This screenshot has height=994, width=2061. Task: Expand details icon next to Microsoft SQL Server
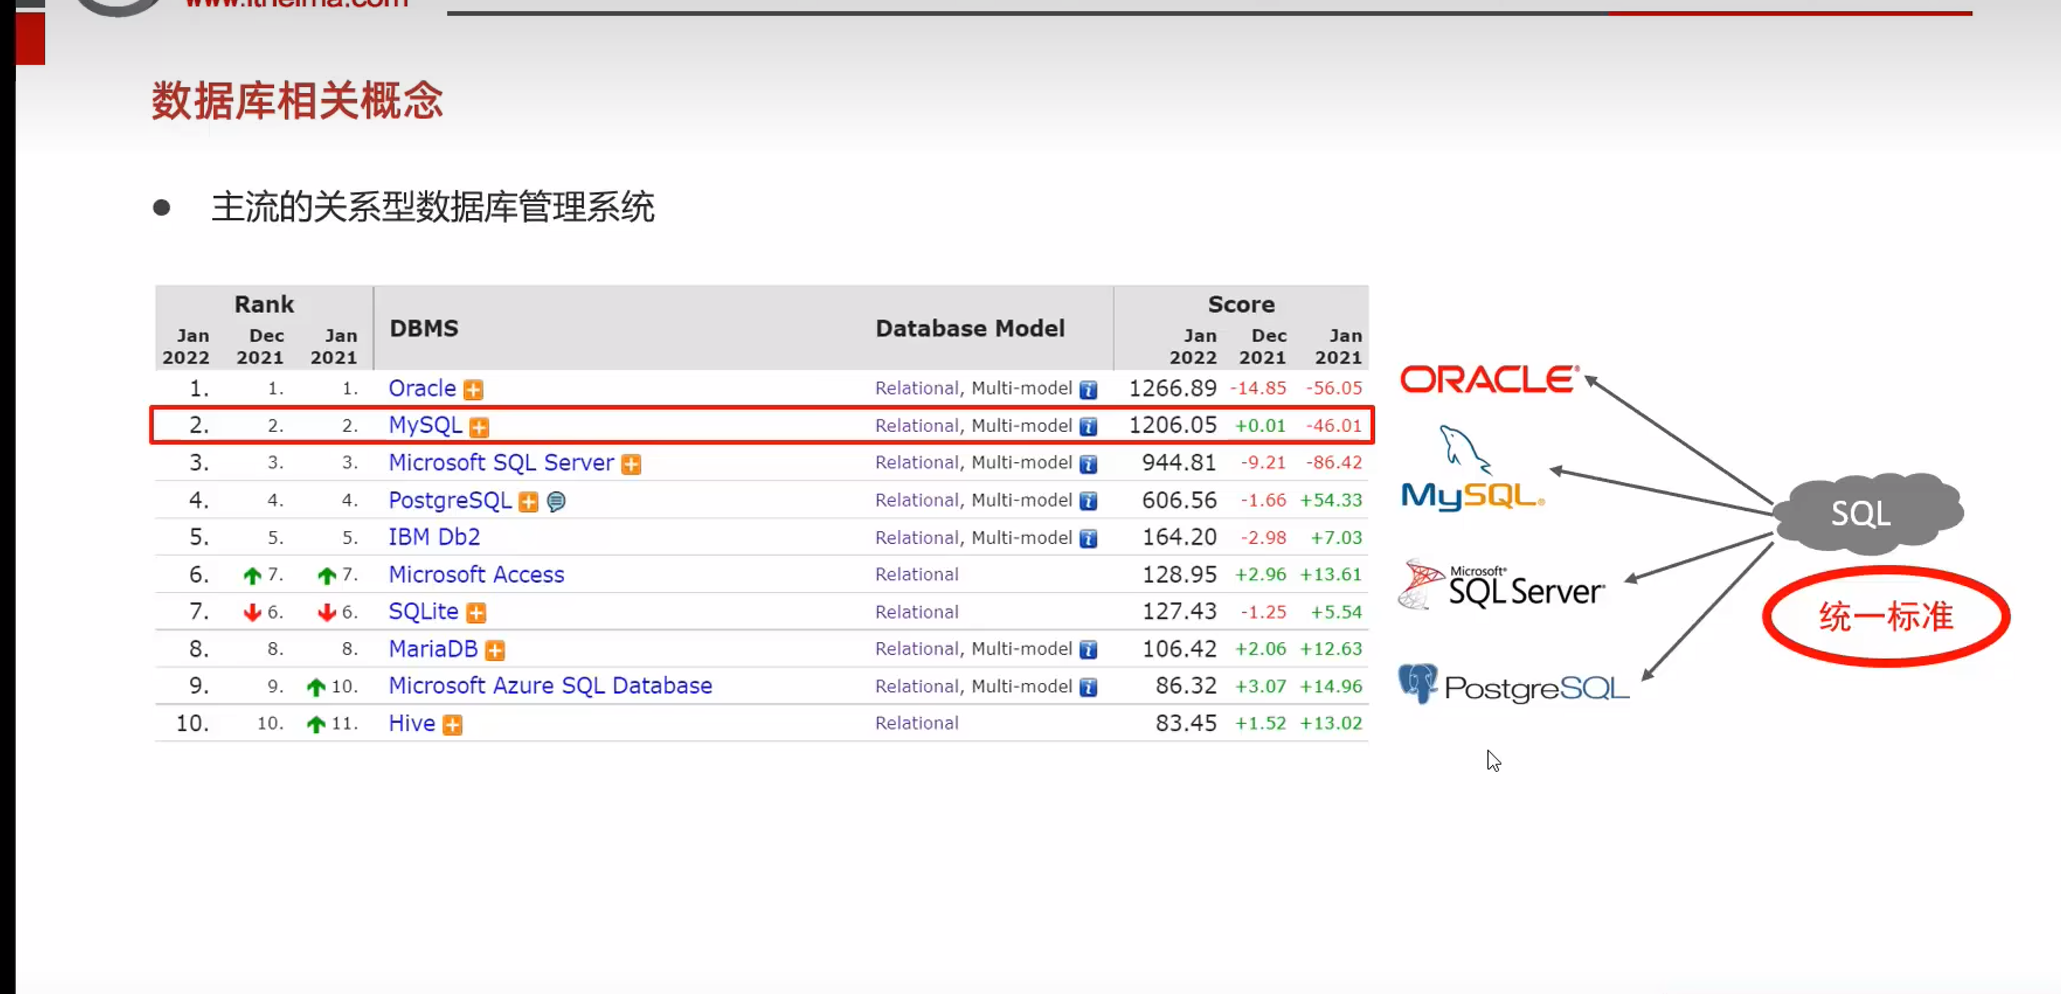tap(631, 464)
